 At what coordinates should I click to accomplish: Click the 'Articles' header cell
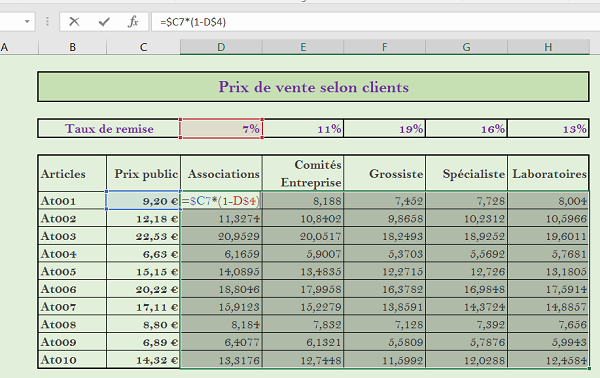click(72, 174)
